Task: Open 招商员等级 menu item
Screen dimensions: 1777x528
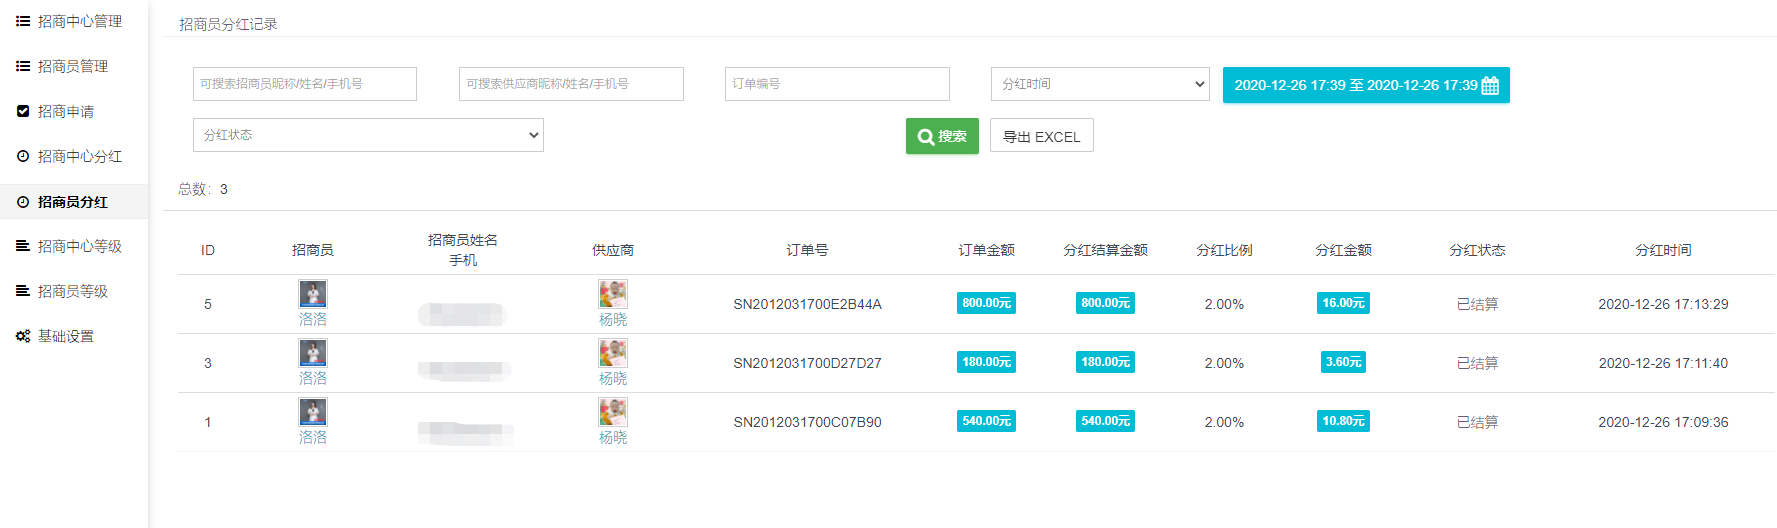Action: pos(74,291)
